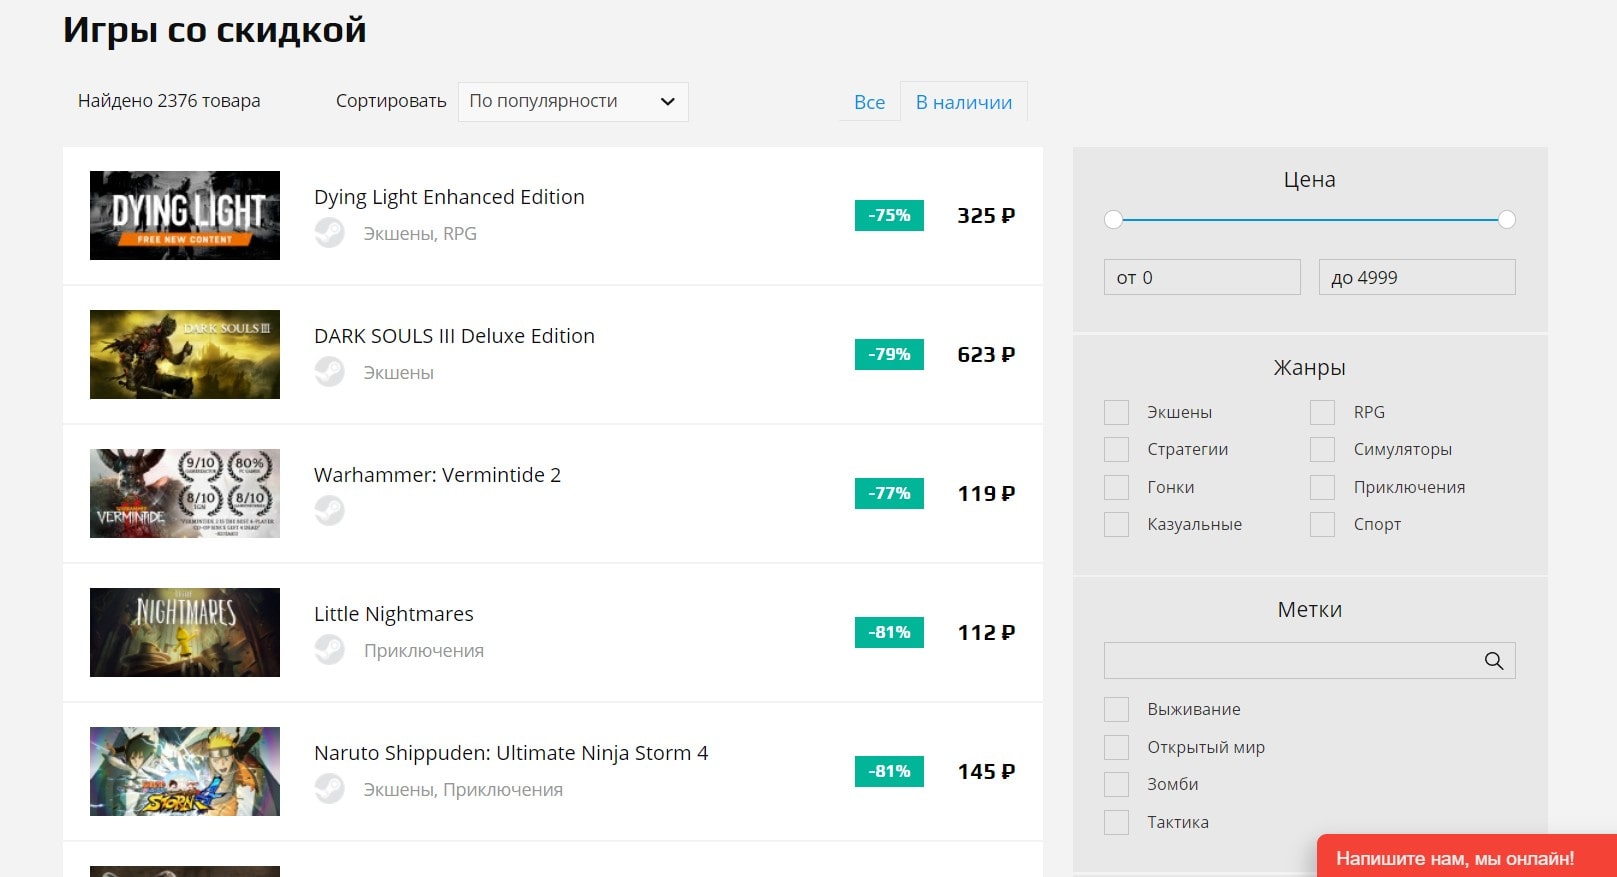
Task: Click Steam icon under Dying Light Enhanced Edition
Action: pos(329,233)
